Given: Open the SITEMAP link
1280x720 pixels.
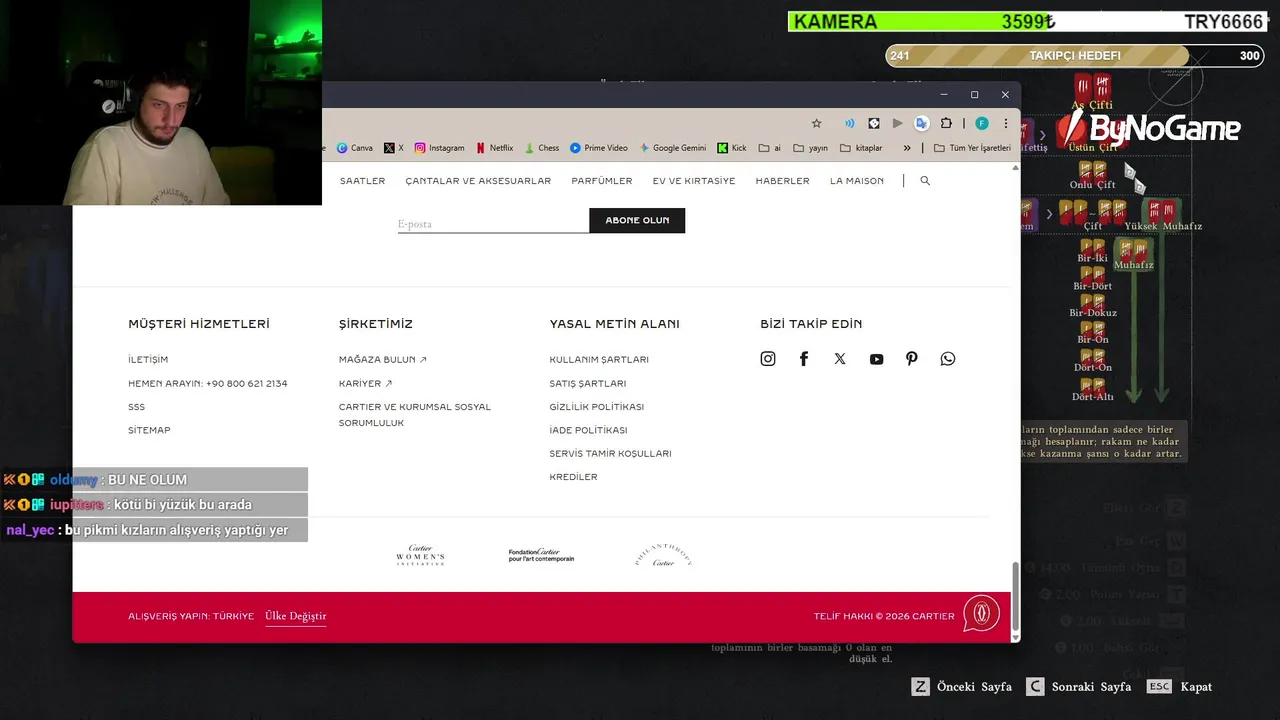Looking at the screenshot, I should [149, 430].
